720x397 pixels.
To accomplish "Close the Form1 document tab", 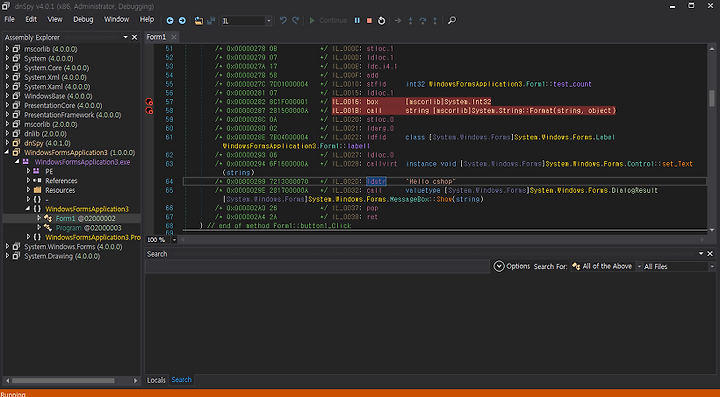I will 174,37.
